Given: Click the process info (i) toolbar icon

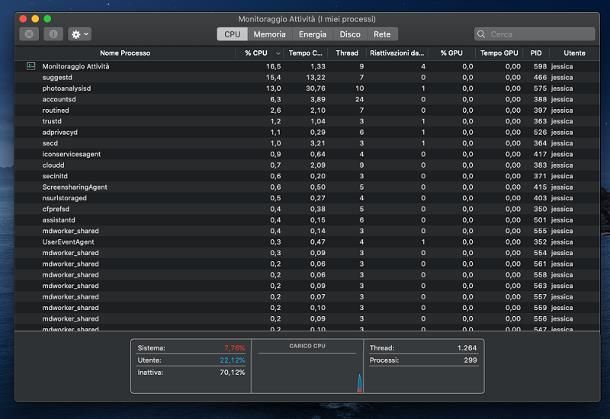Looking at the screenshot, I should point(52,34).
